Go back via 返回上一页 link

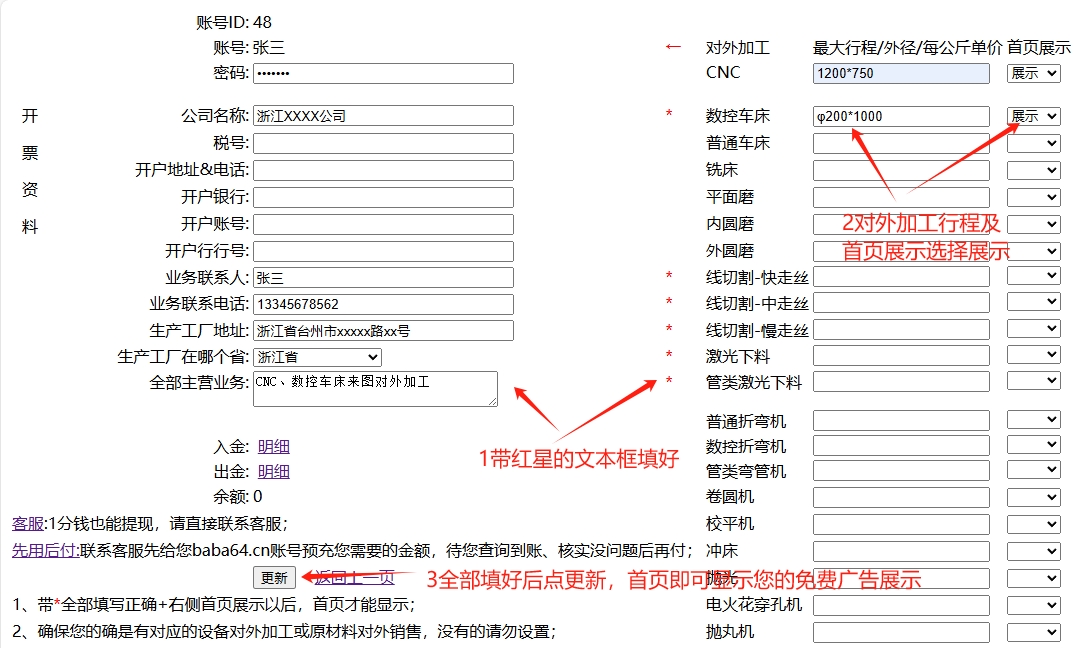click(355, 577)
